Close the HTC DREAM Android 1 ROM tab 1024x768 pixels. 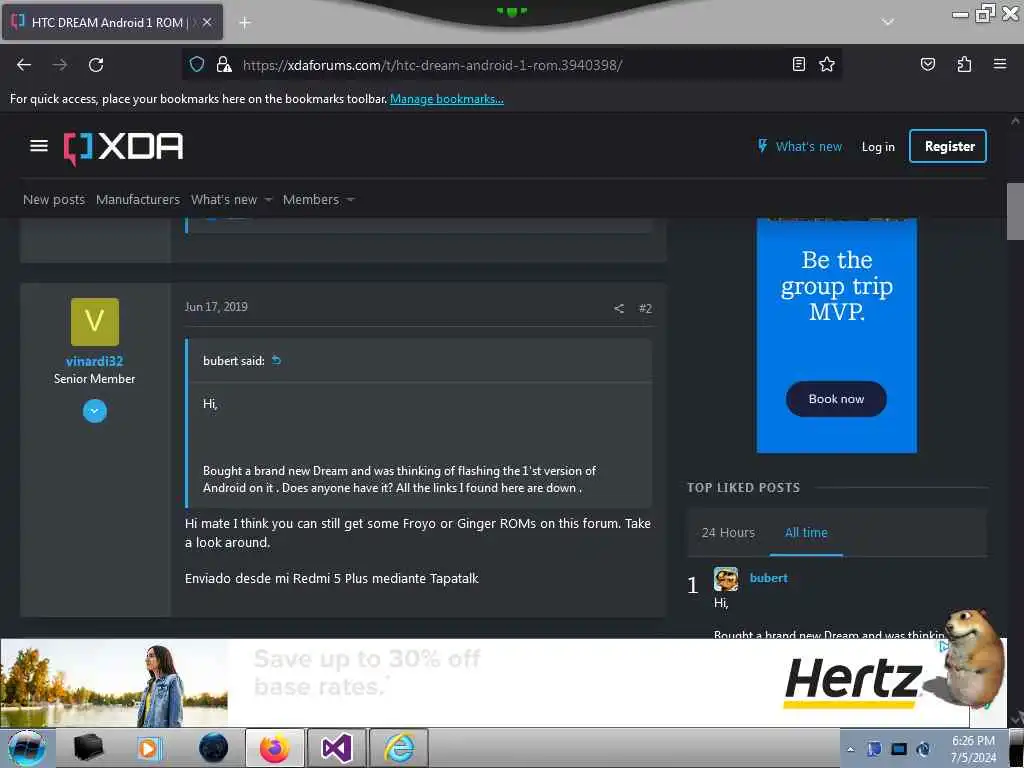click(207, 22)
